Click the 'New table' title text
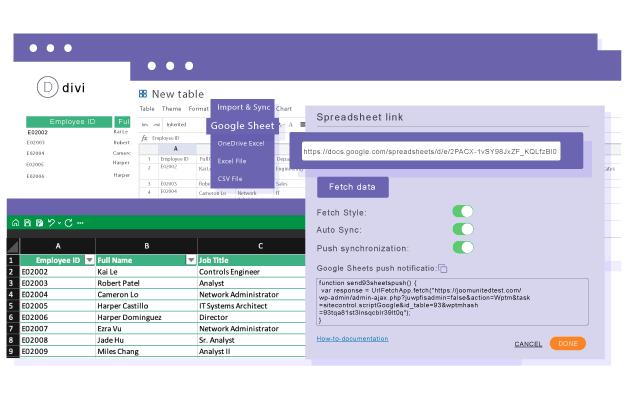The width and height of the screenshot is (630, 396). [178, 94]
